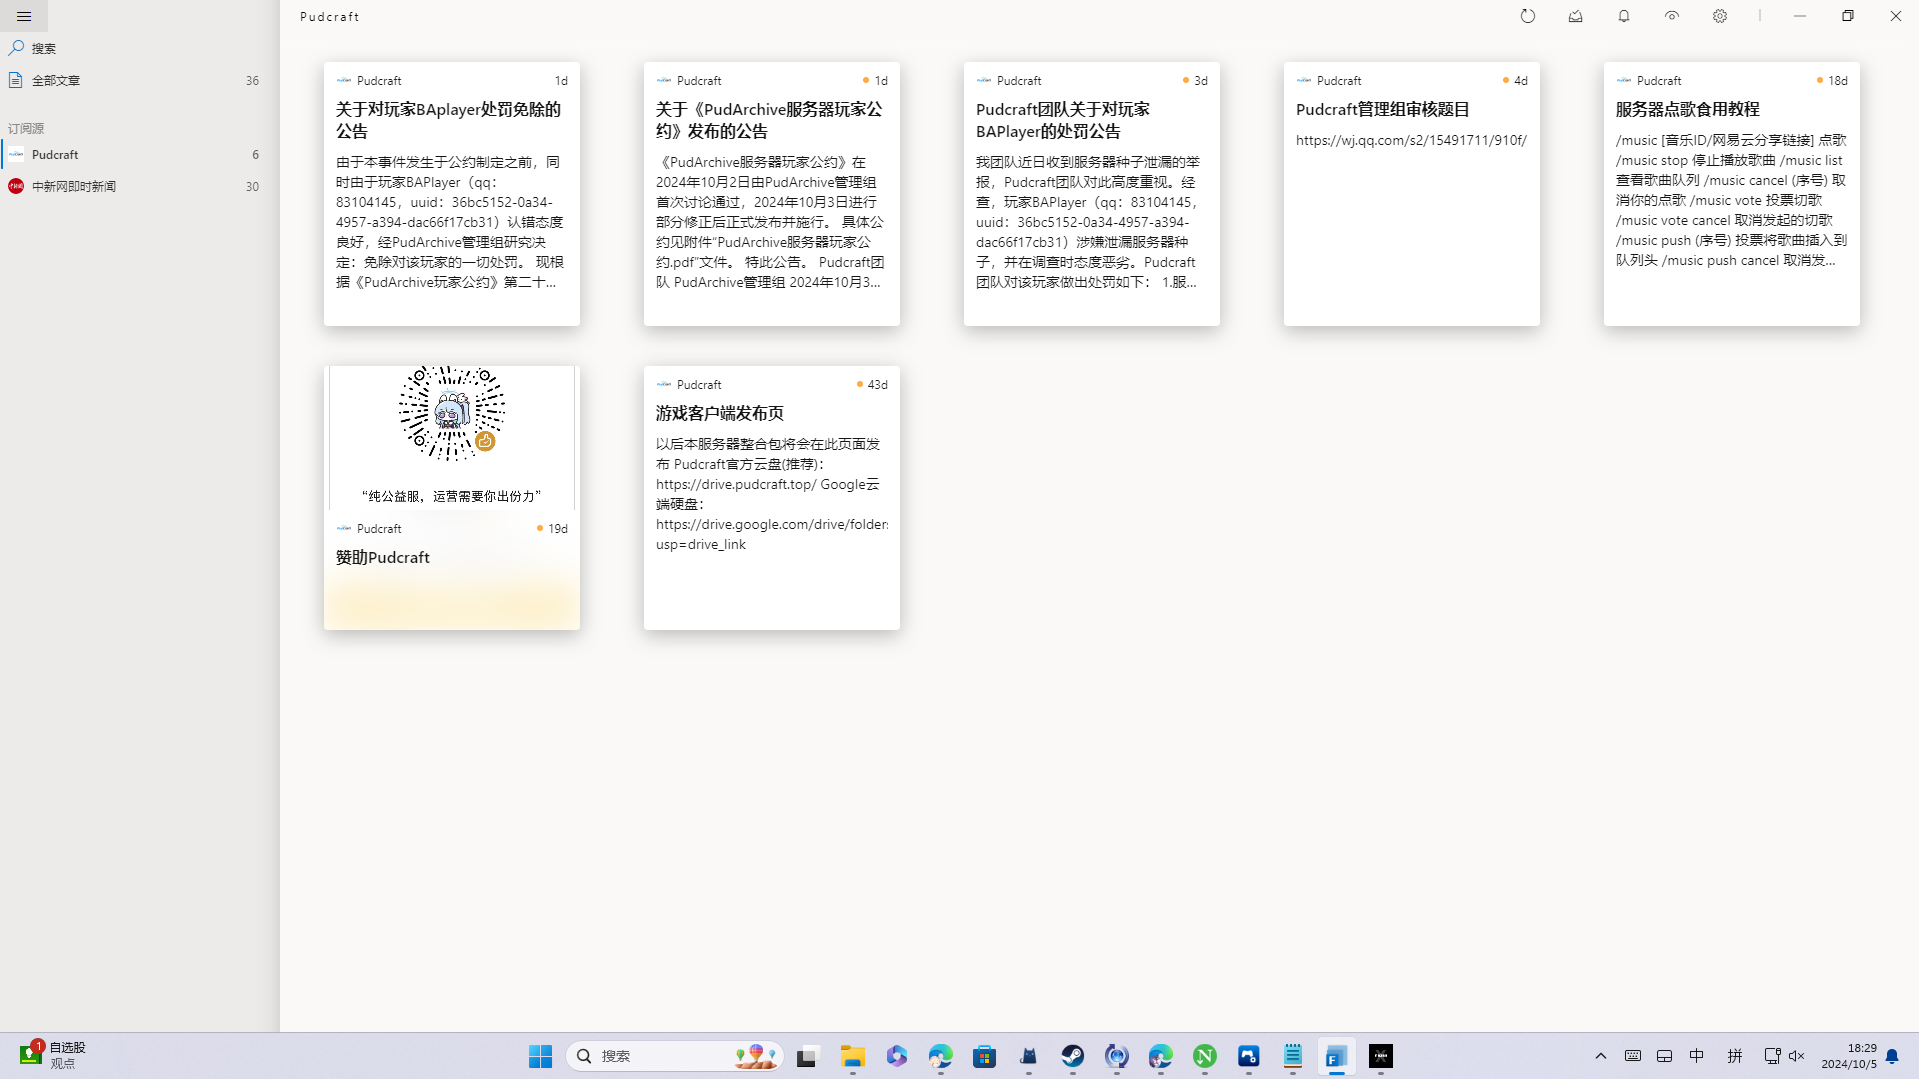Image resolution: width=1919 pixels, height=1079 pixels.
Task: Open the notifications bell in toolbar
Action: (x=1623, y=16)
